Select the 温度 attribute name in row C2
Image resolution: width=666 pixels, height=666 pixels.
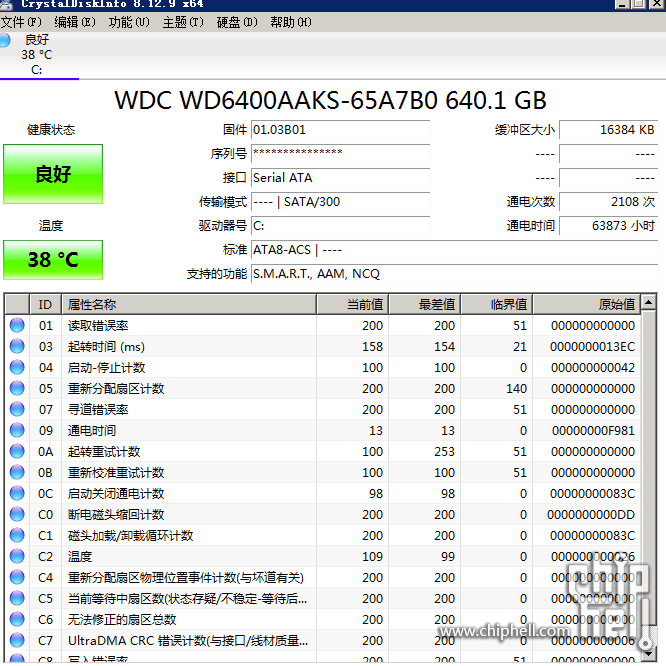click(80, 556)
